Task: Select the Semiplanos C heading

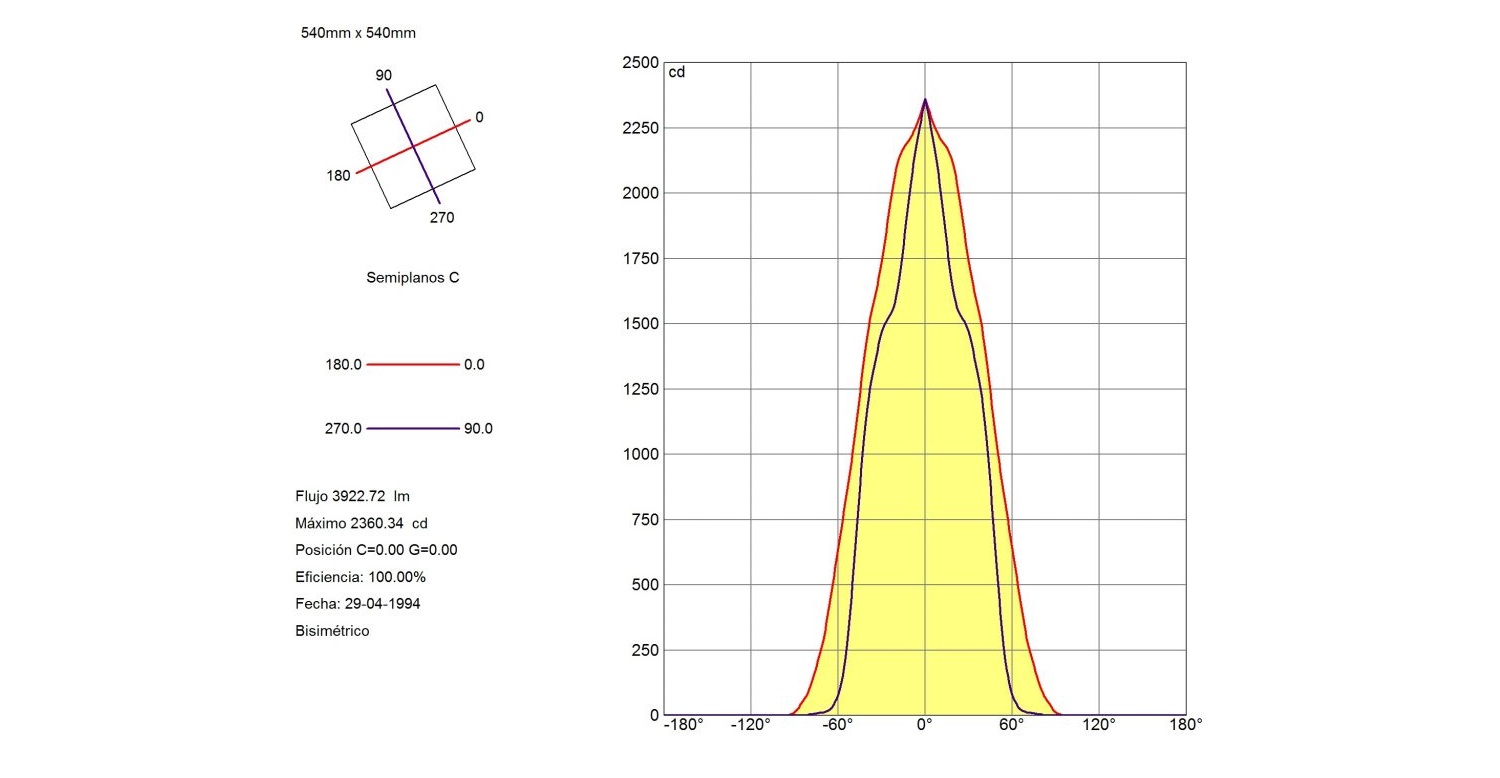Action: click(412, 278)
